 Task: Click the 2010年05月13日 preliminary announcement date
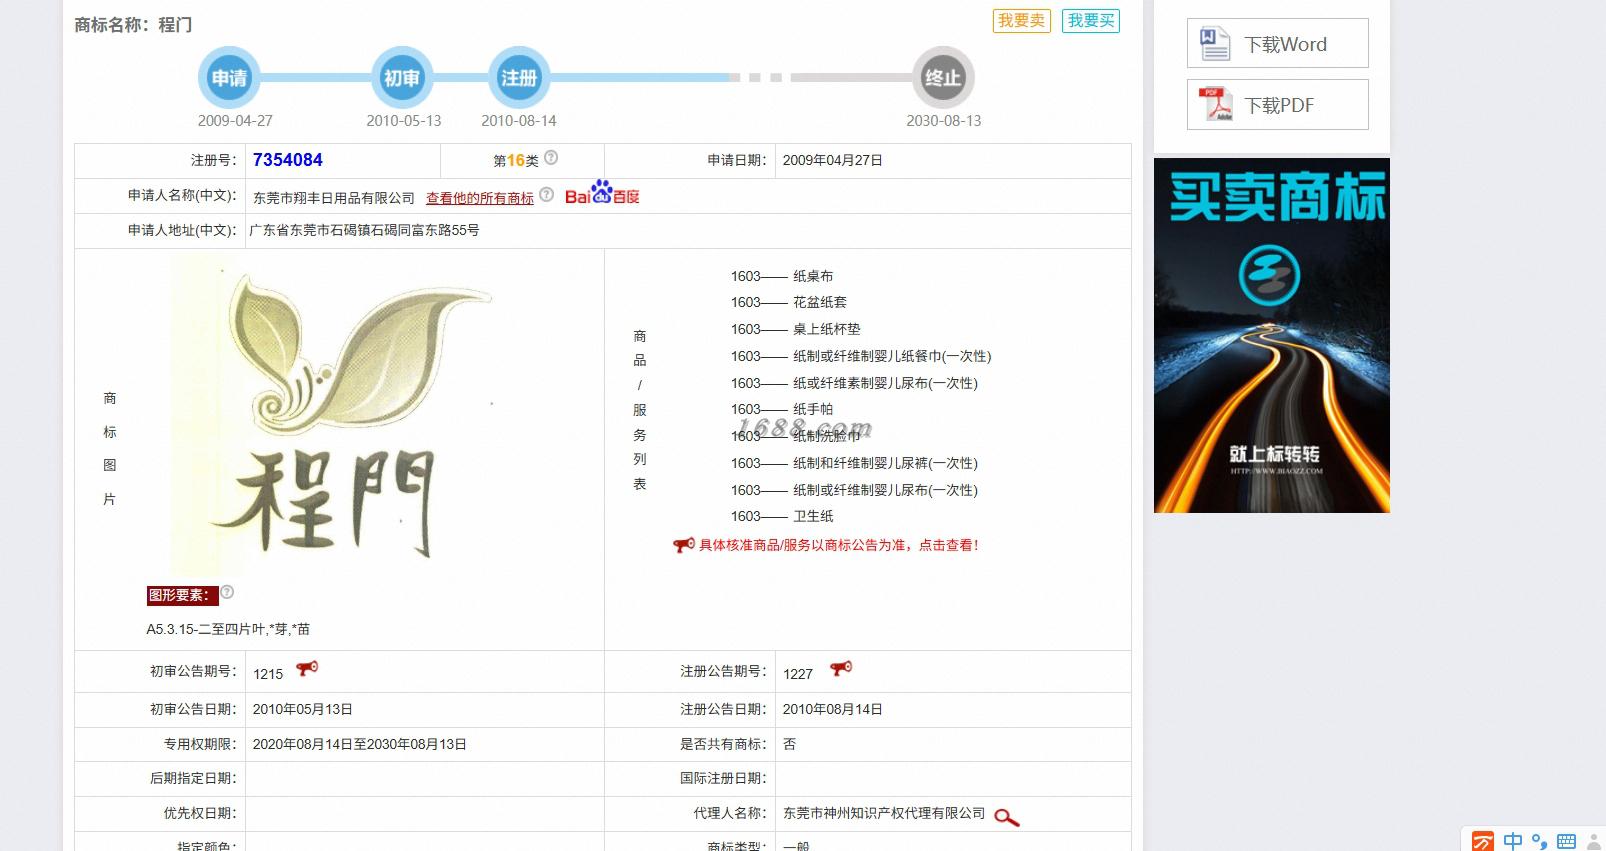click(303, 709)
